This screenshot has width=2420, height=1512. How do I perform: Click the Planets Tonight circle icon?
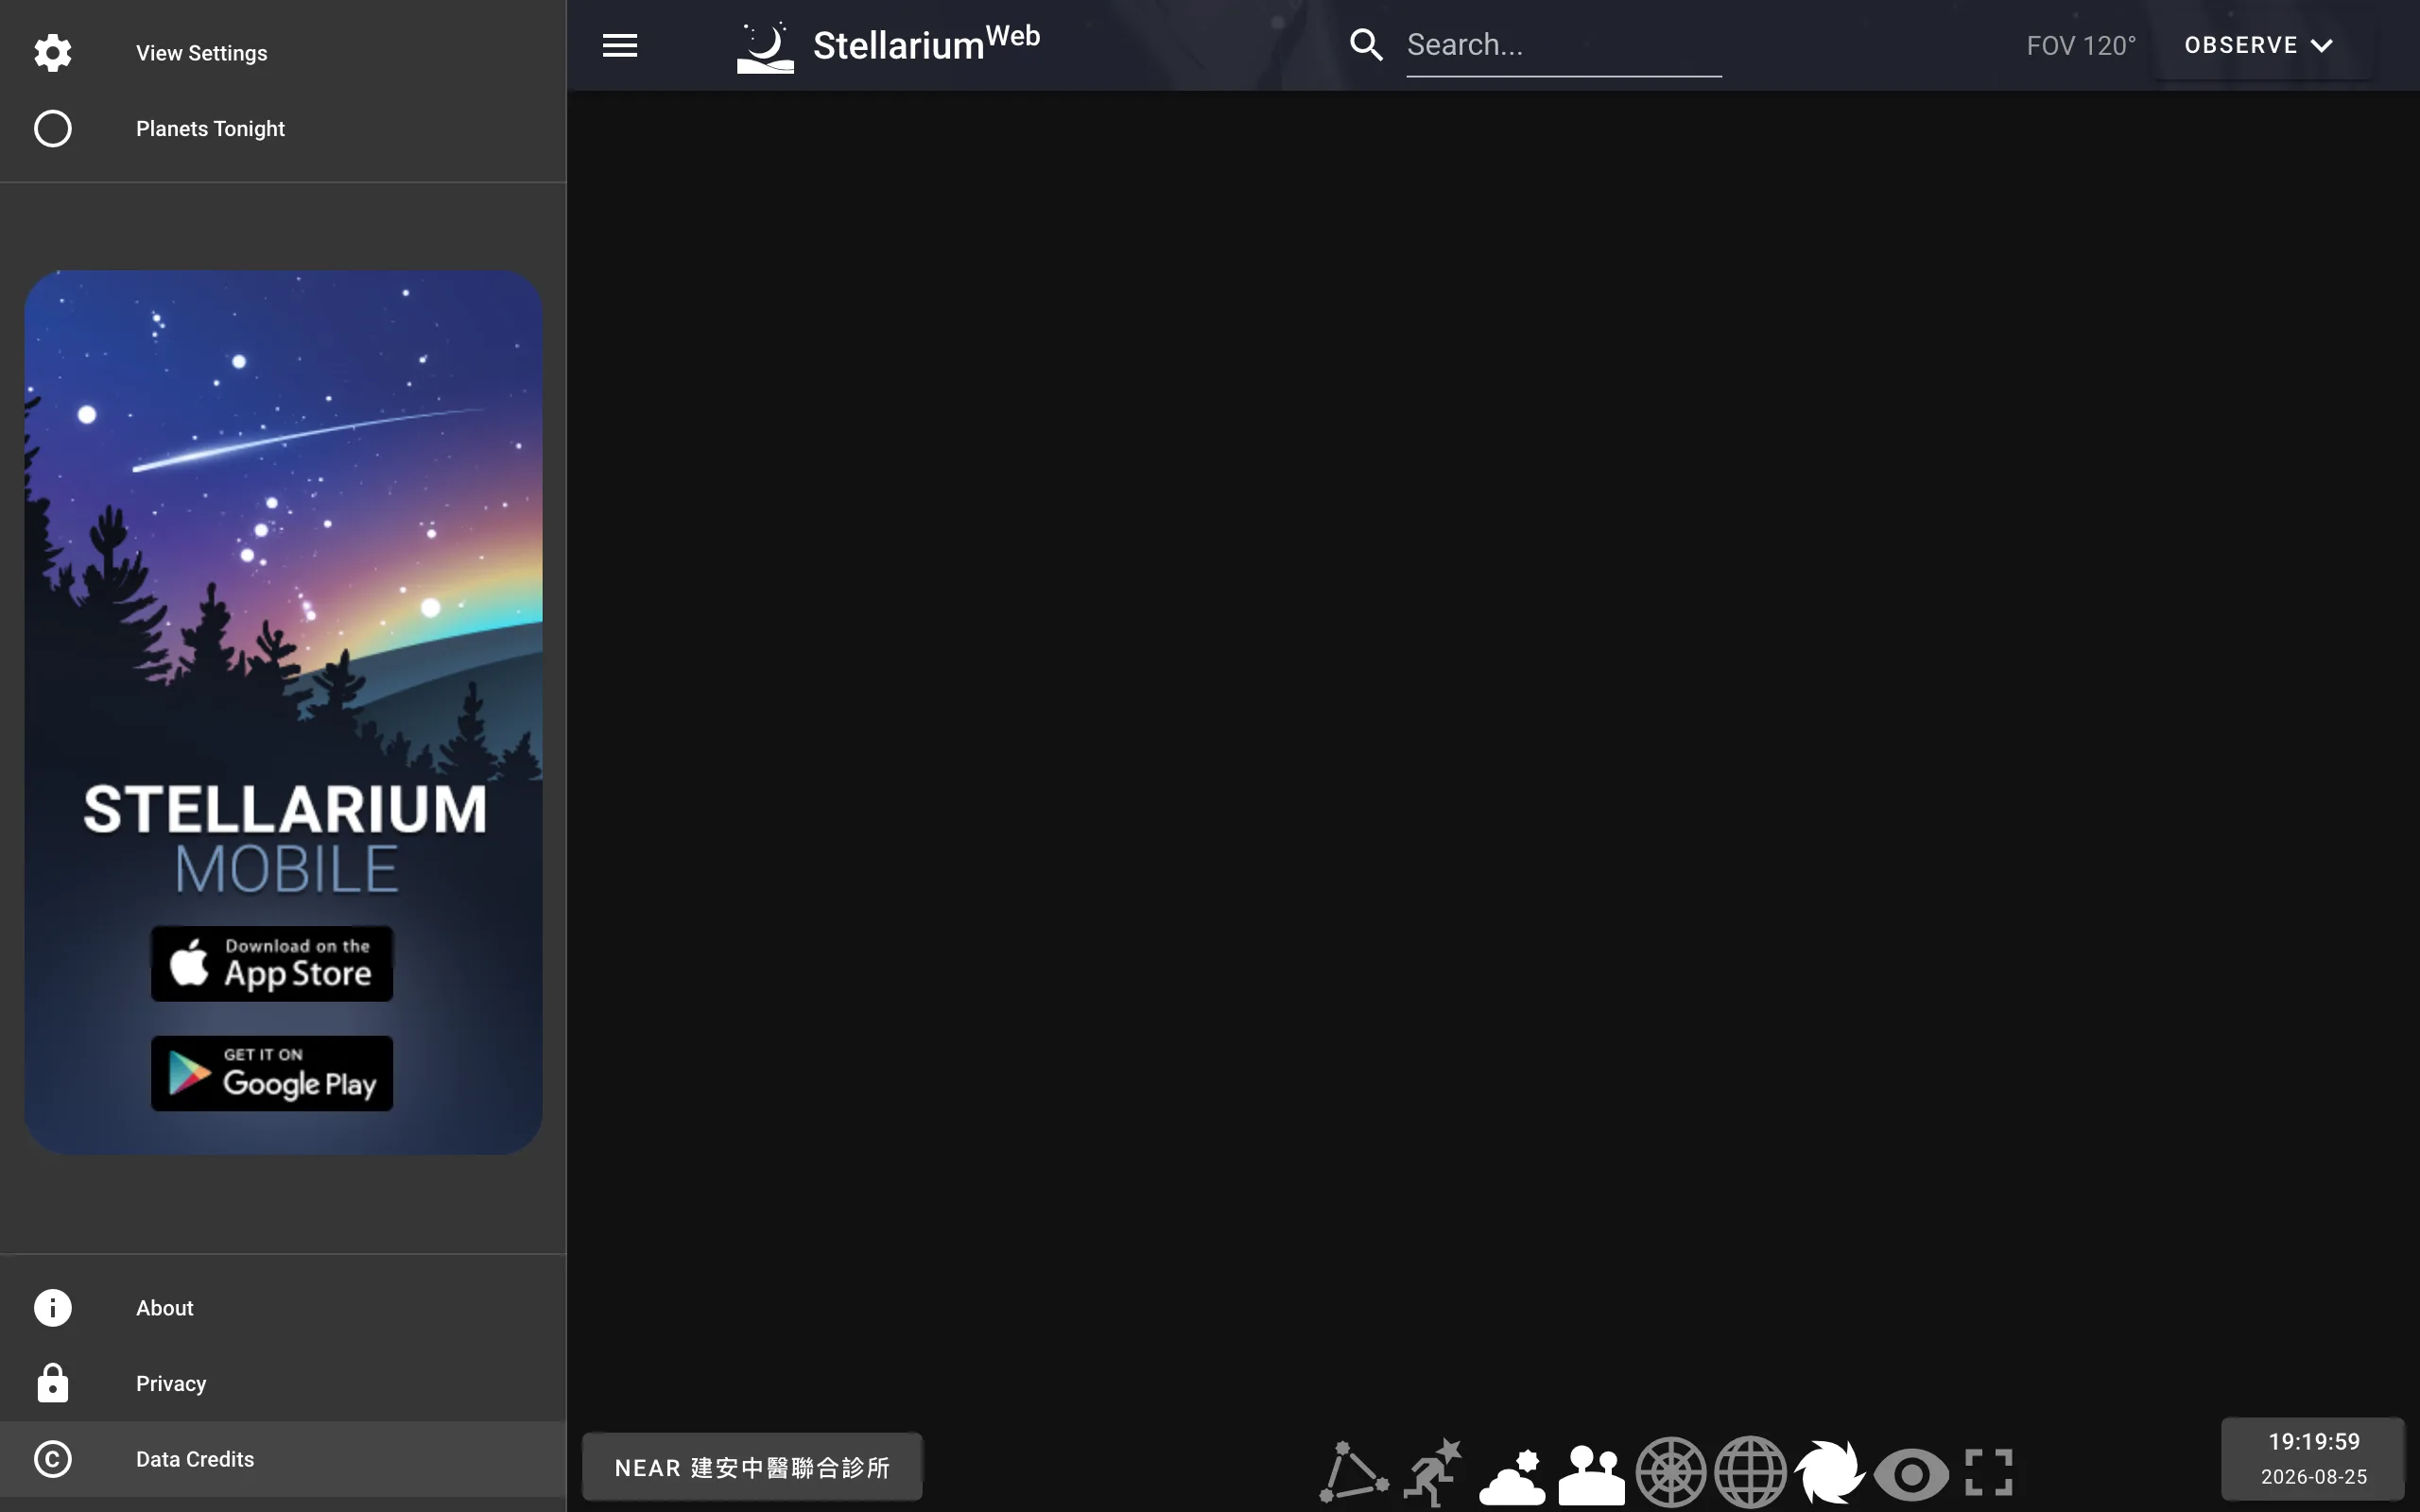(x=53, y=128)
